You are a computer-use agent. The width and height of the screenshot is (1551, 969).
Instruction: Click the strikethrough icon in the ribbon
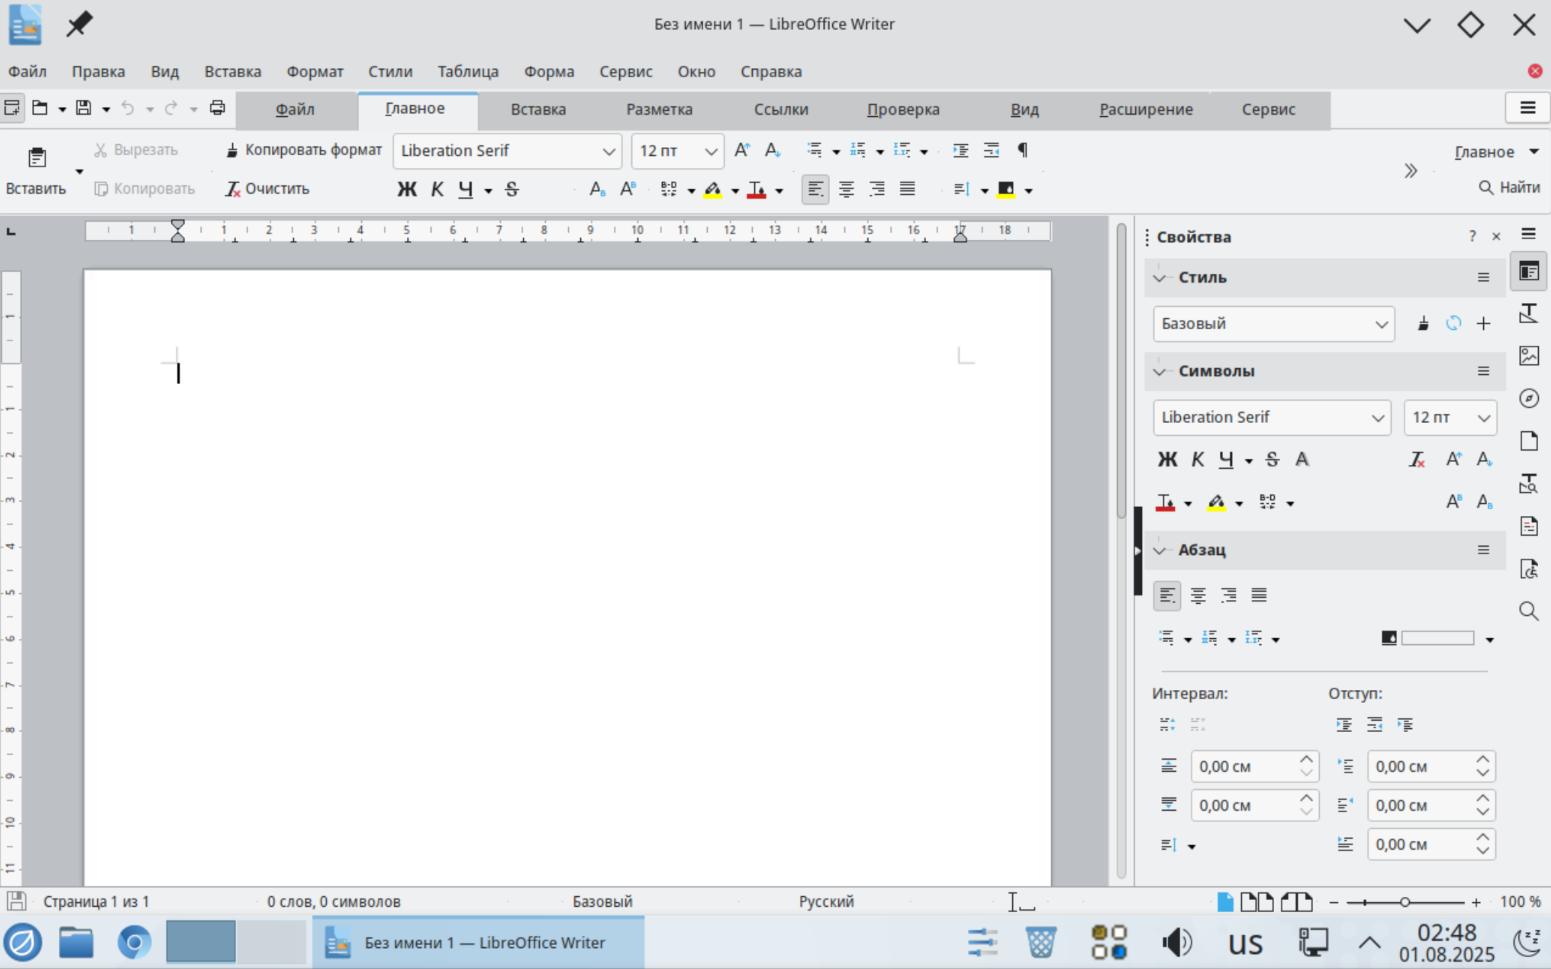point(512,189)
